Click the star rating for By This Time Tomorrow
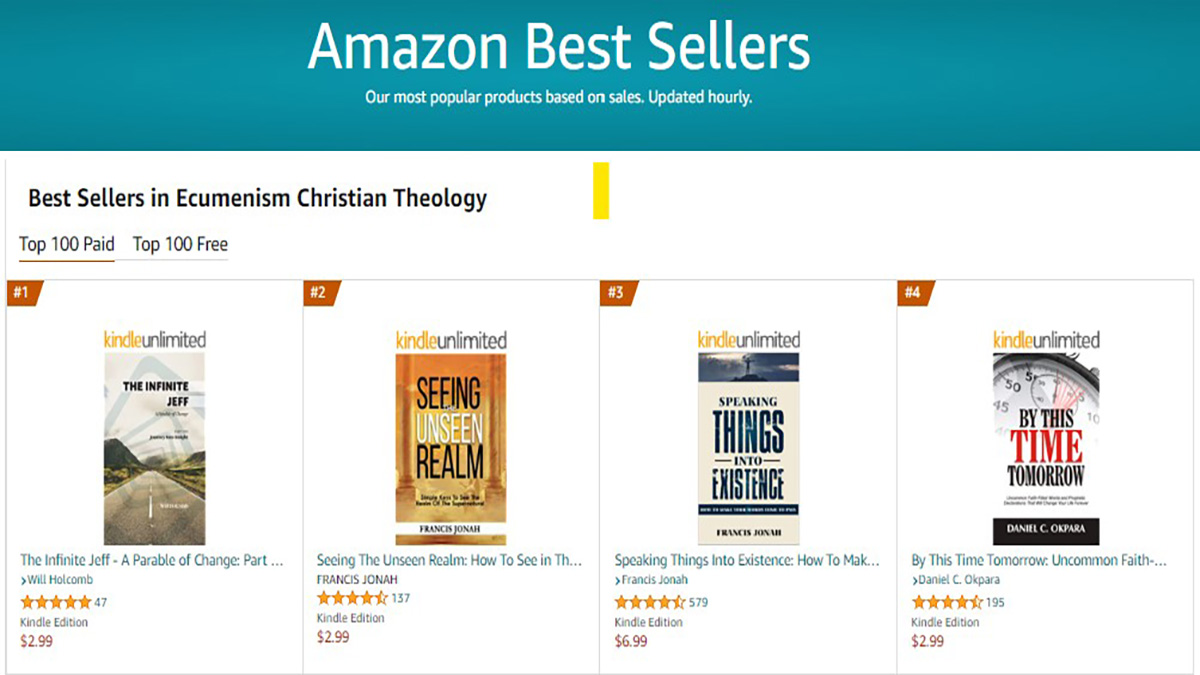Image resolution: width=1200 pixels, height=675 pixels. coord(945,602)
